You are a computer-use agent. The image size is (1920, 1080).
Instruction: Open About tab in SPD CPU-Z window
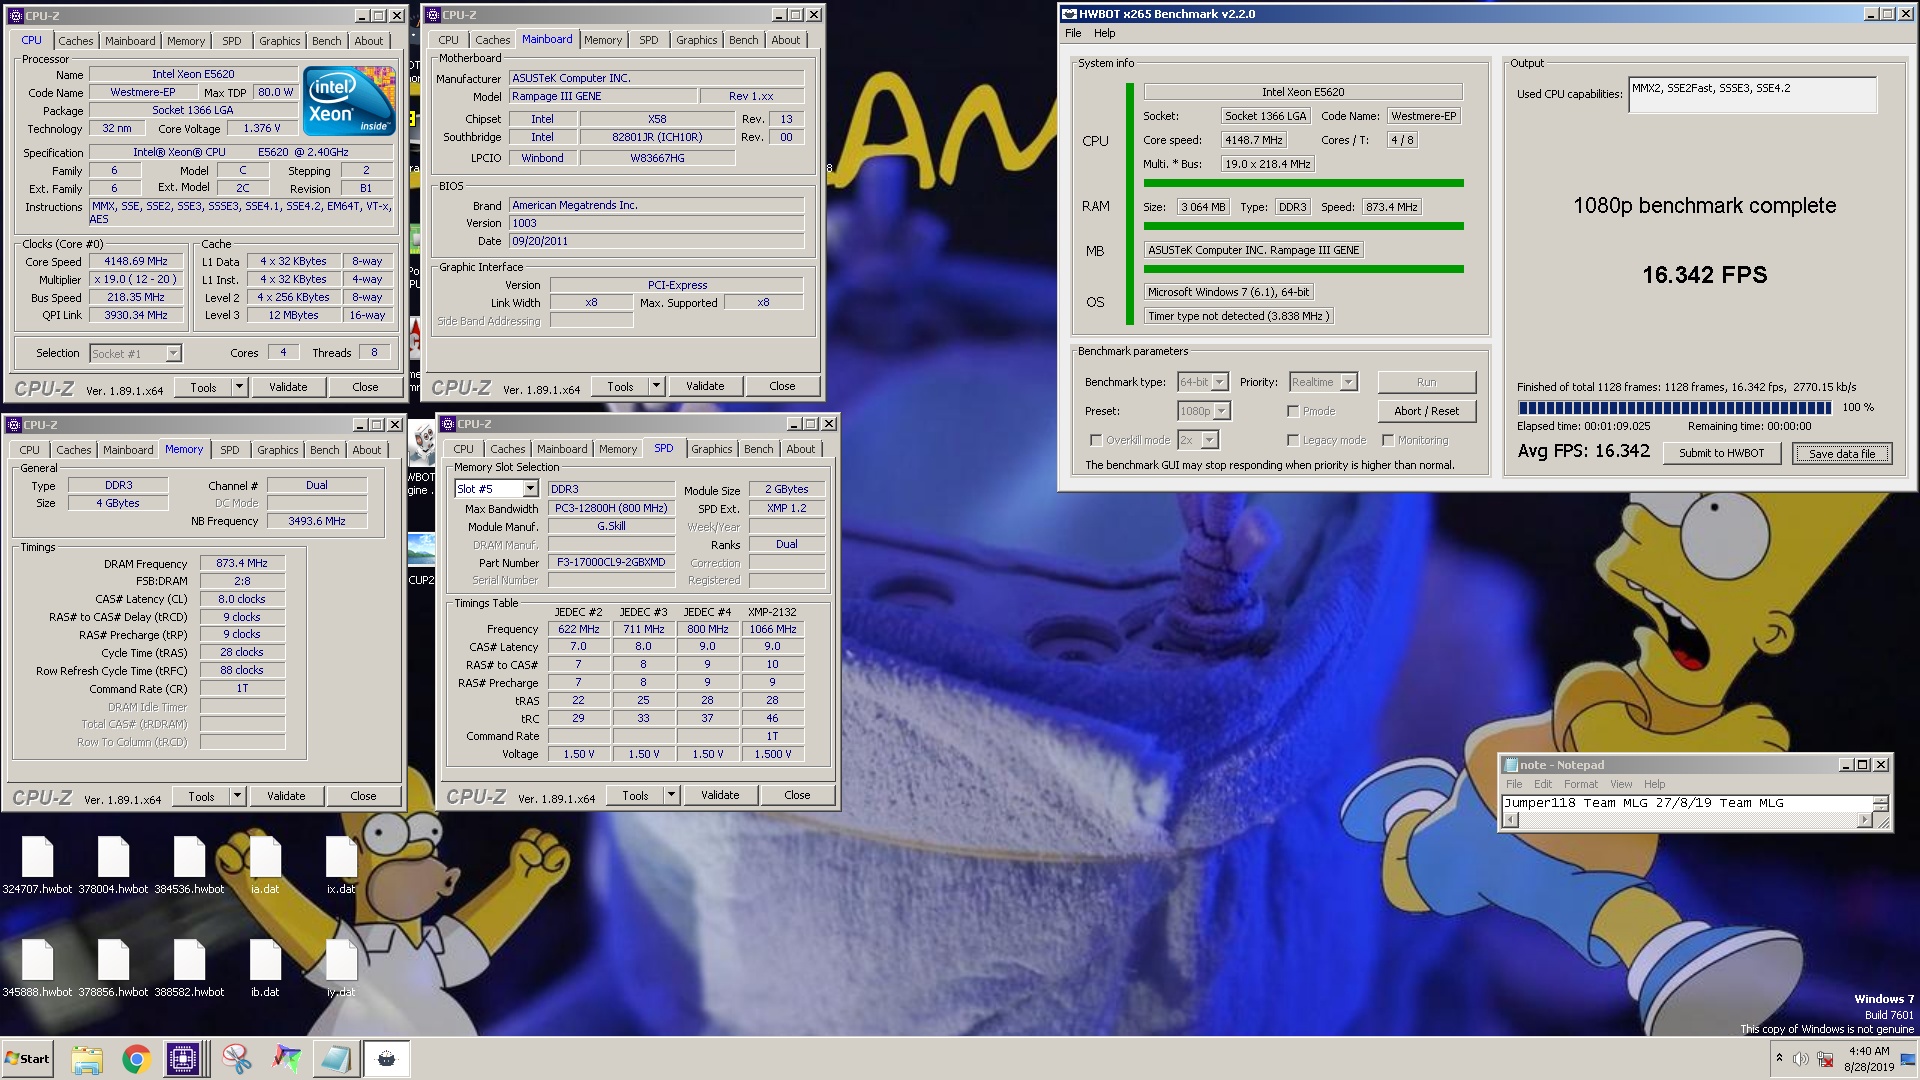[800, 449]
